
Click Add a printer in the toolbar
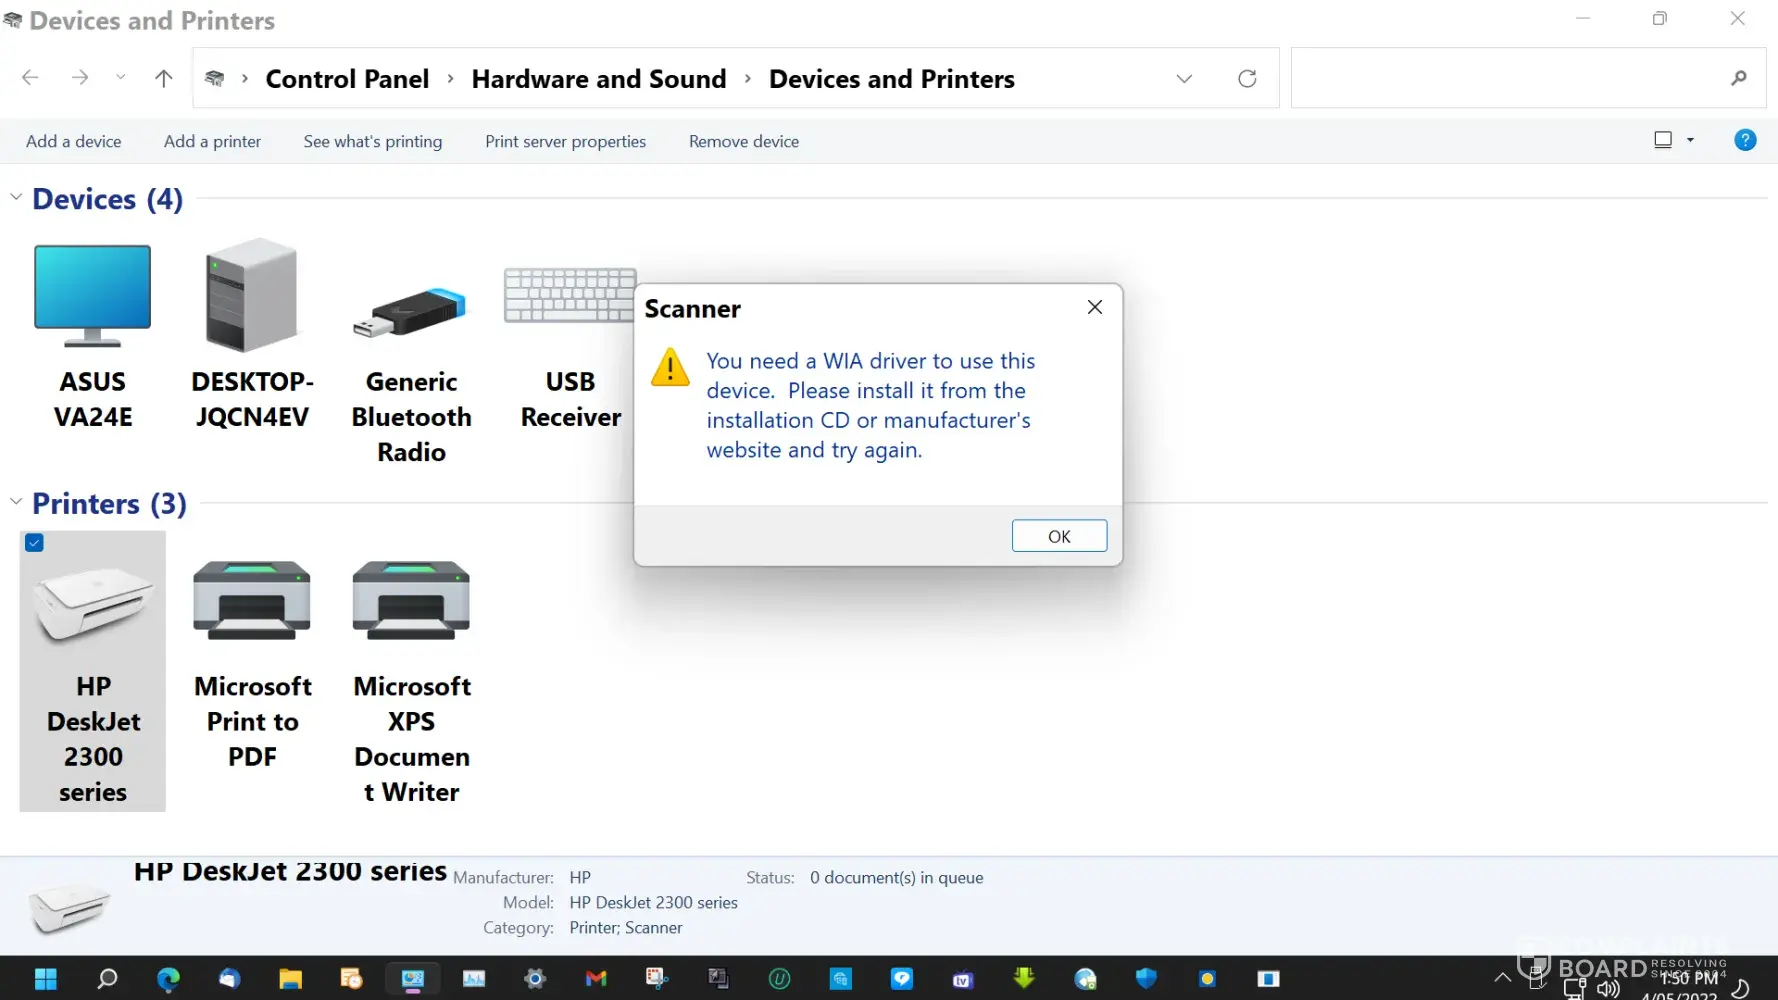(212, 142)
